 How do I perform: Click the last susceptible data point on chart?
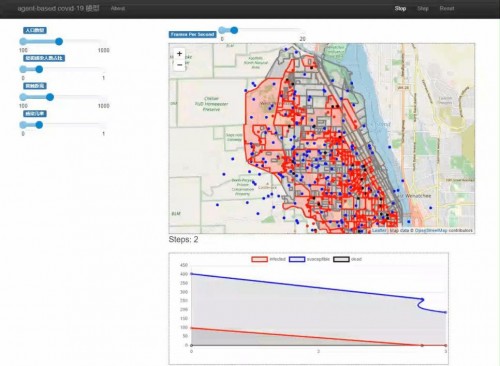pyautogui.click(x=445, y=312)
